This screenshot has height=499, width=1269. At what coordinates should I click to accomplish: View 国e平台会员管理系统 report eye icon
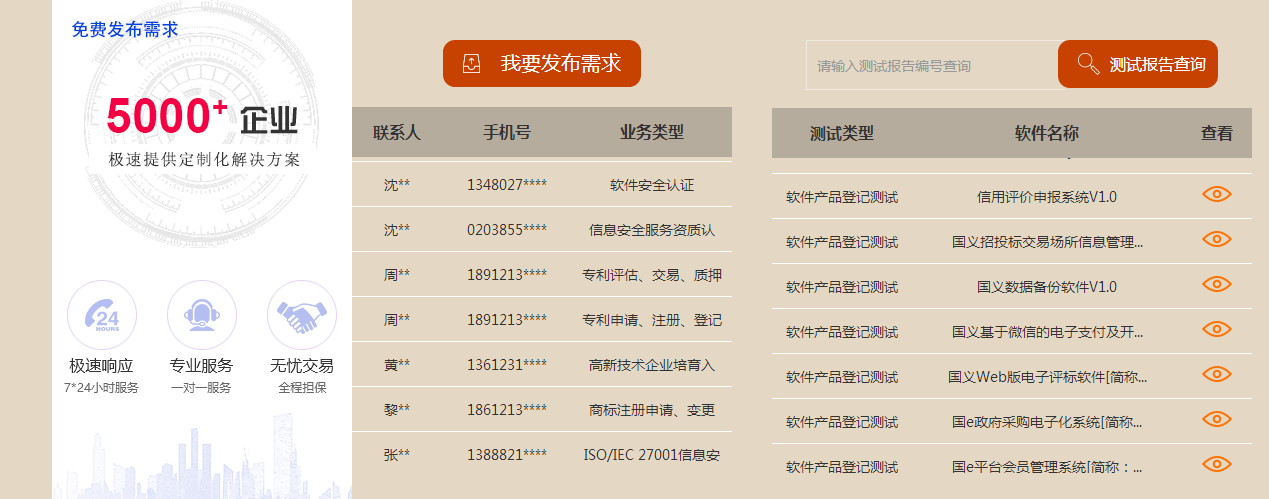click(1216, 464)
